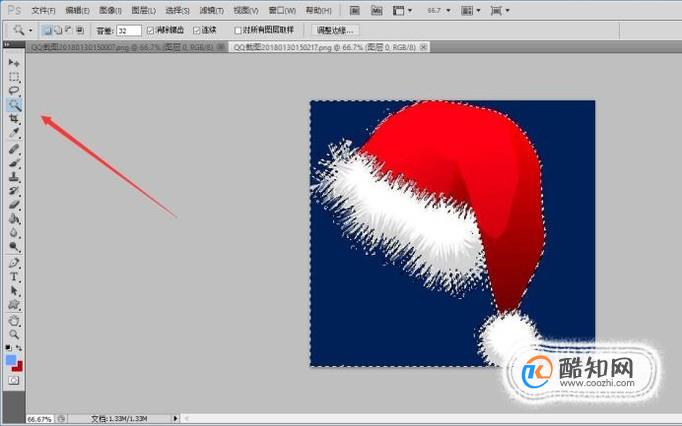Click the tolerance field showing 32
The height and width of the screenshot is (426, 682).
[x=129, y=30]
